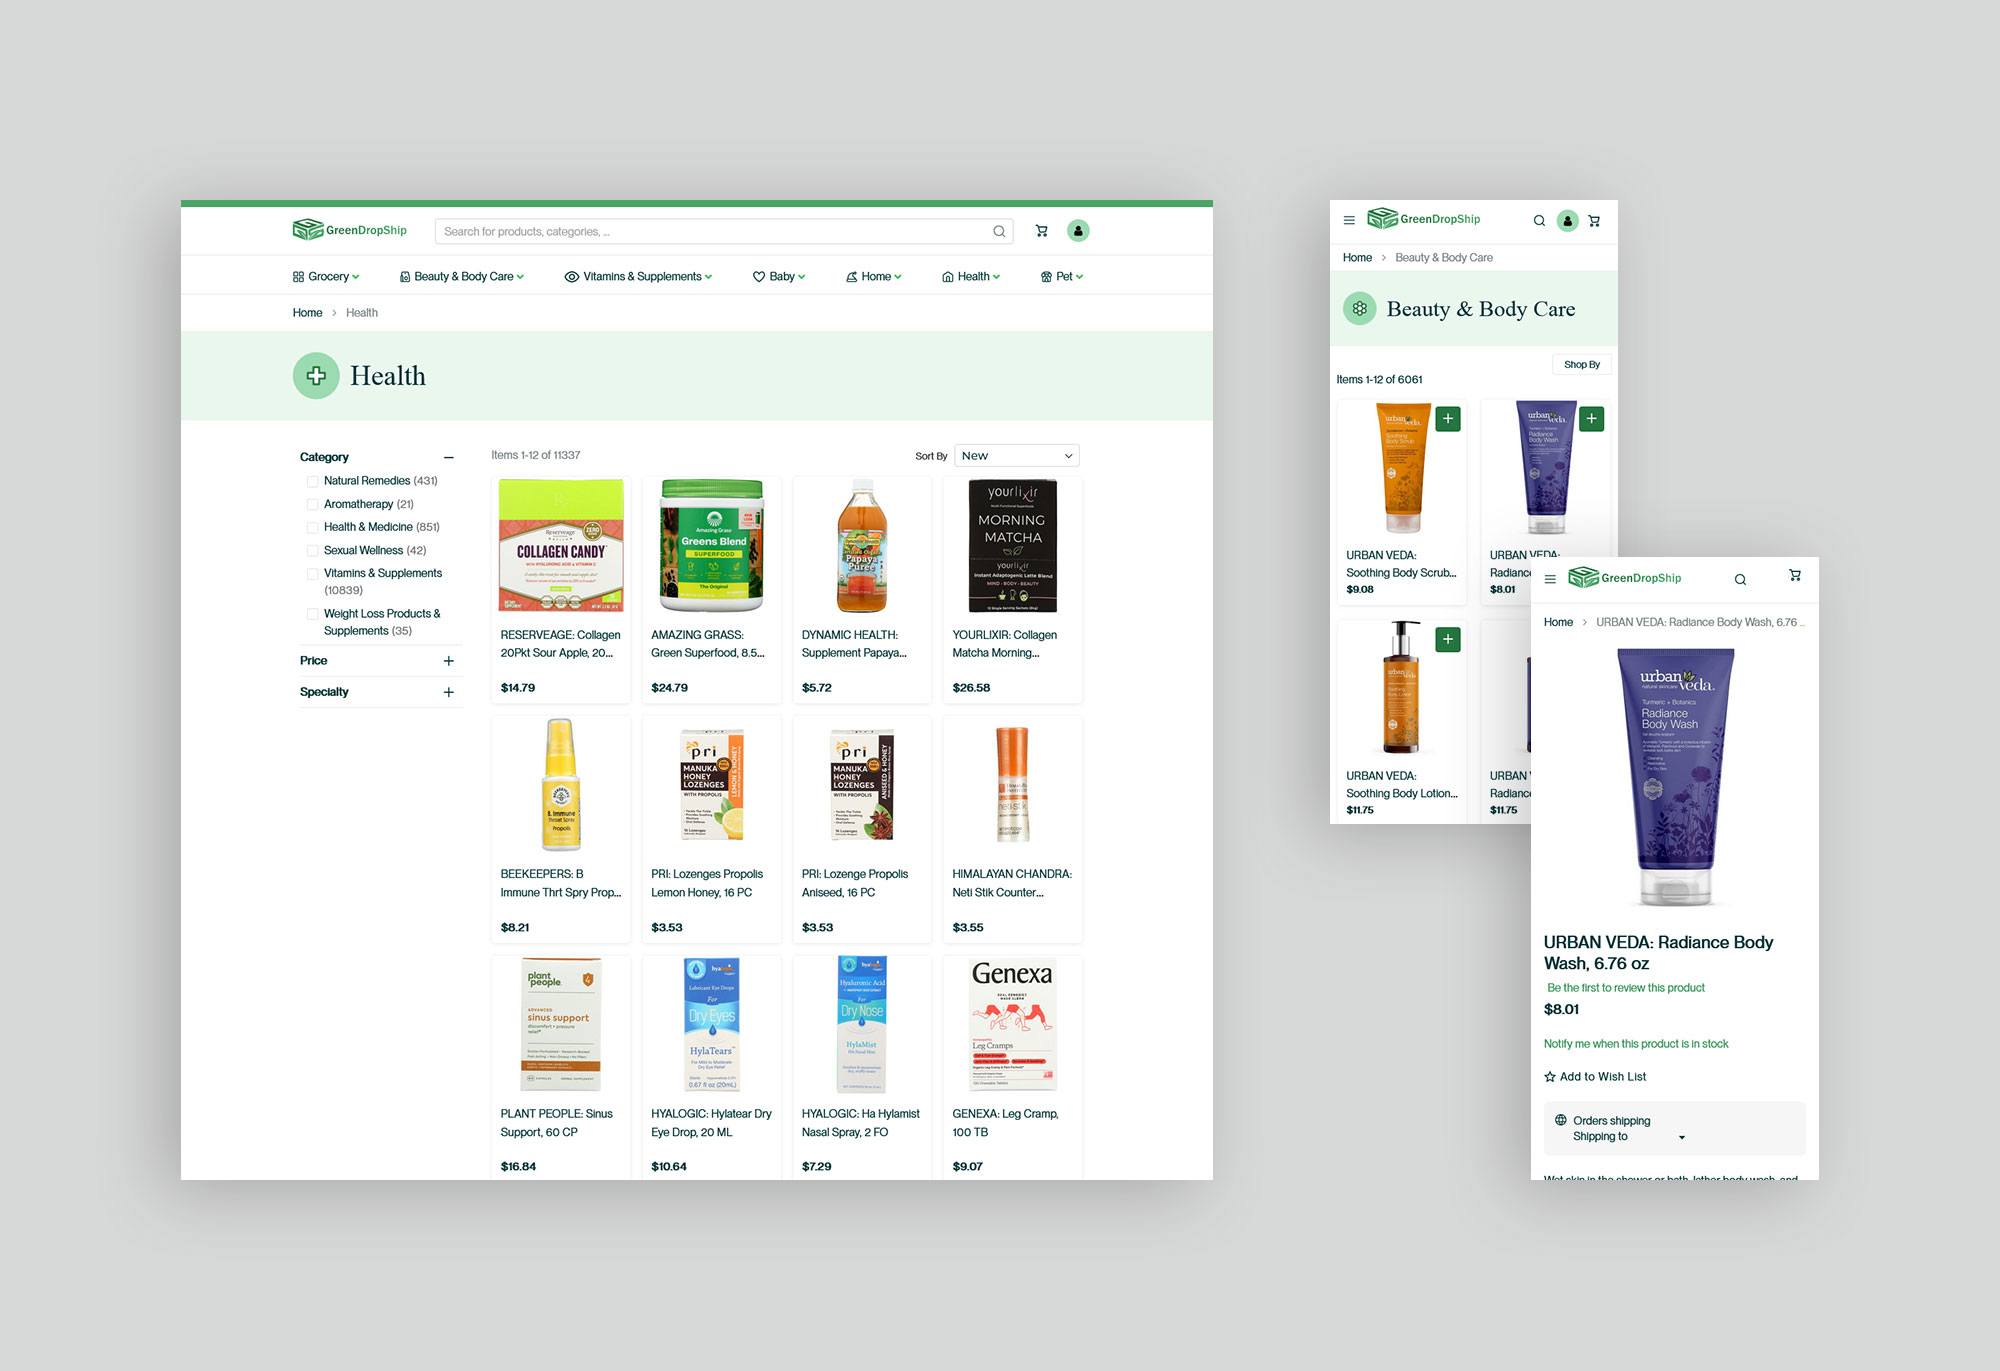Open the hamburger menu on the mobile view
Screen dimensions: 2000x1371
1348,219
